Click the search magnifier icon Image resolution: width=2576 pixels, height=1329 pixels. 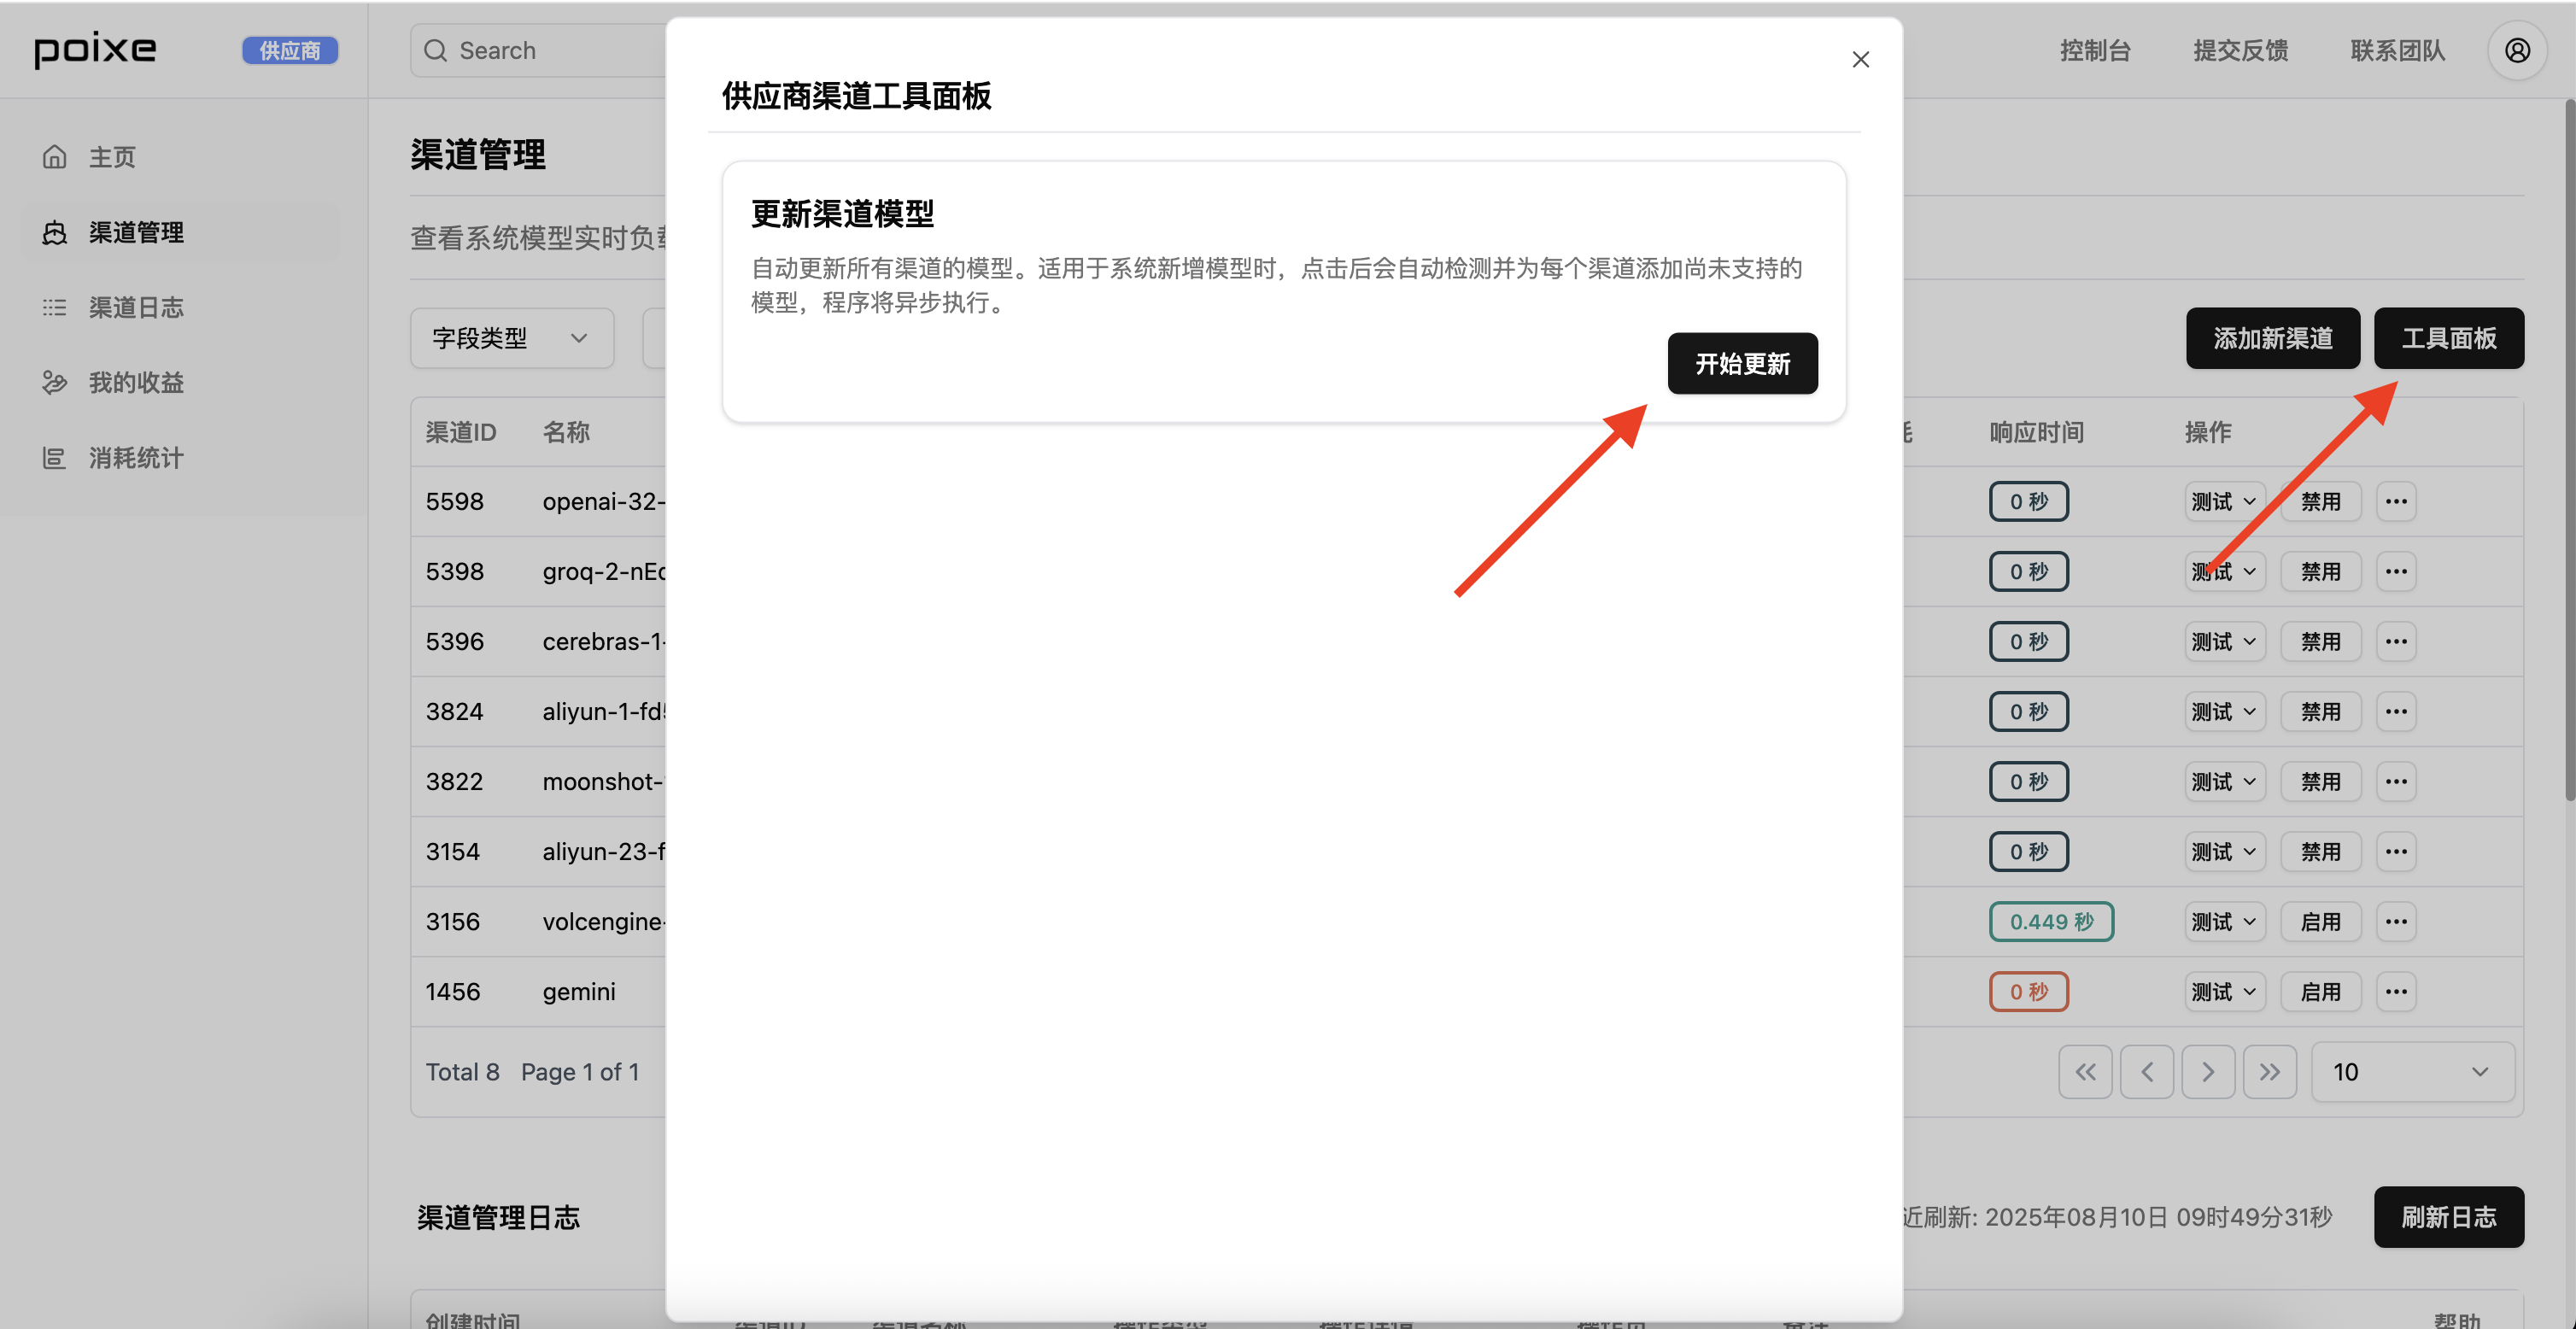(435, 50)
